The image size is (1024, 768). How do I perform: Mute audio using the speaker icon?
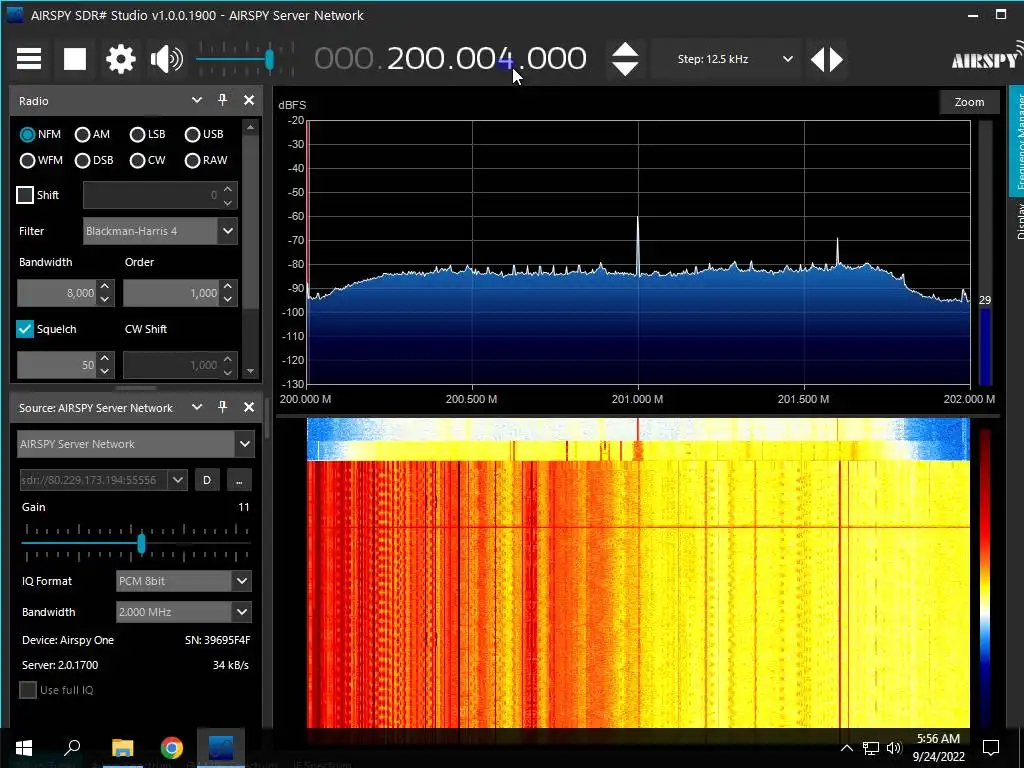click(x=167, y=59)
